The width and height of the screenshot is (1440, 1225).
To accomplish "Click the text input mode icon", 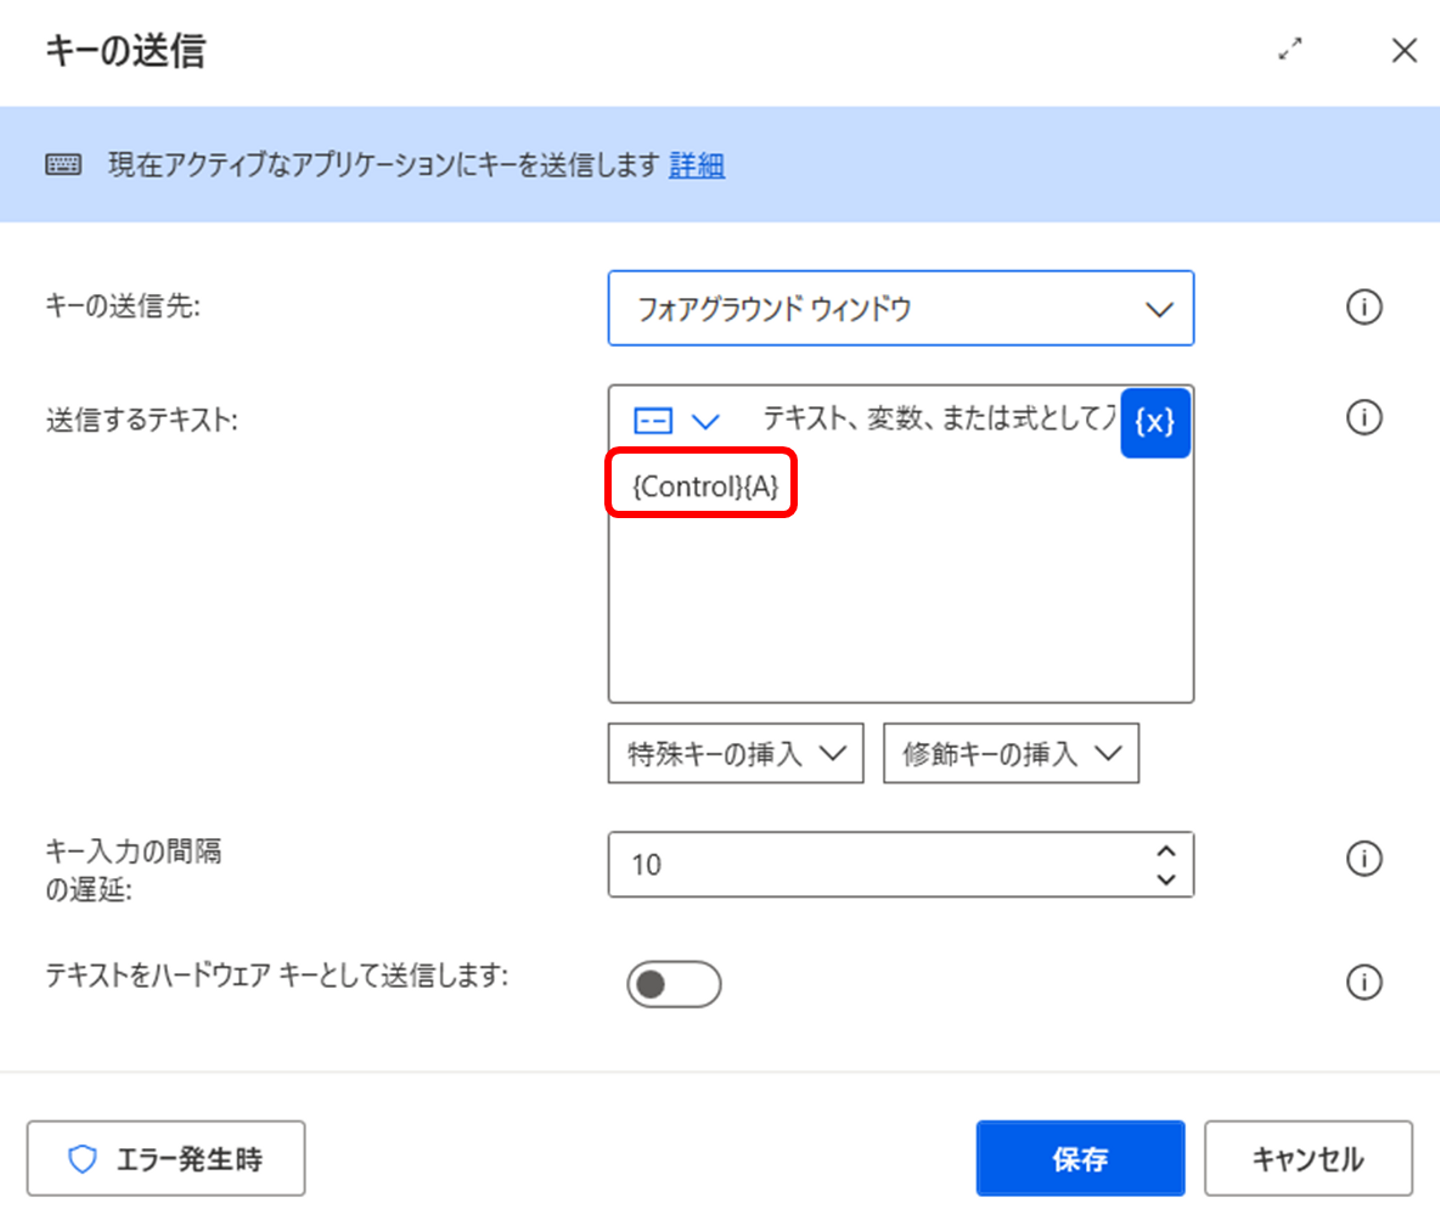I will click(x=652, y=420).
